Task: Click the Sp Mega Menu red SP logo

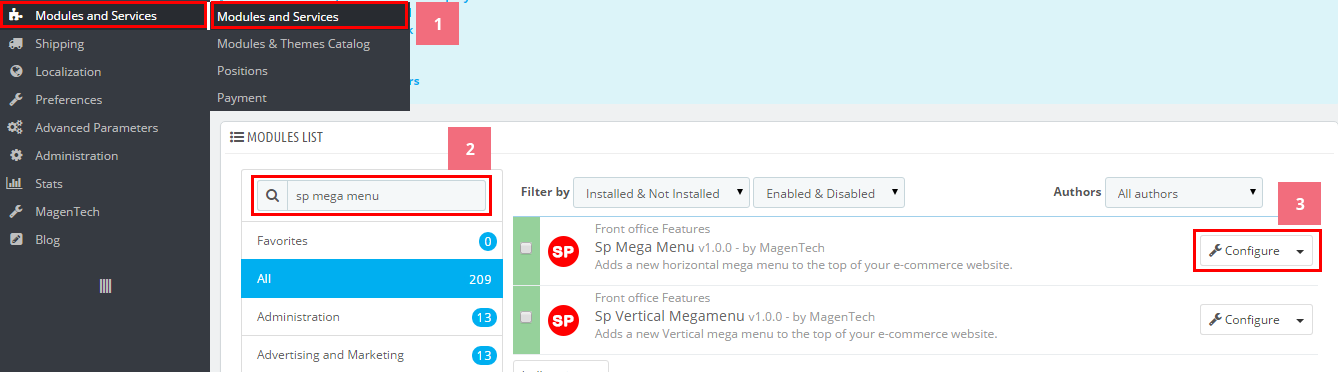Action: click(564, 249)
